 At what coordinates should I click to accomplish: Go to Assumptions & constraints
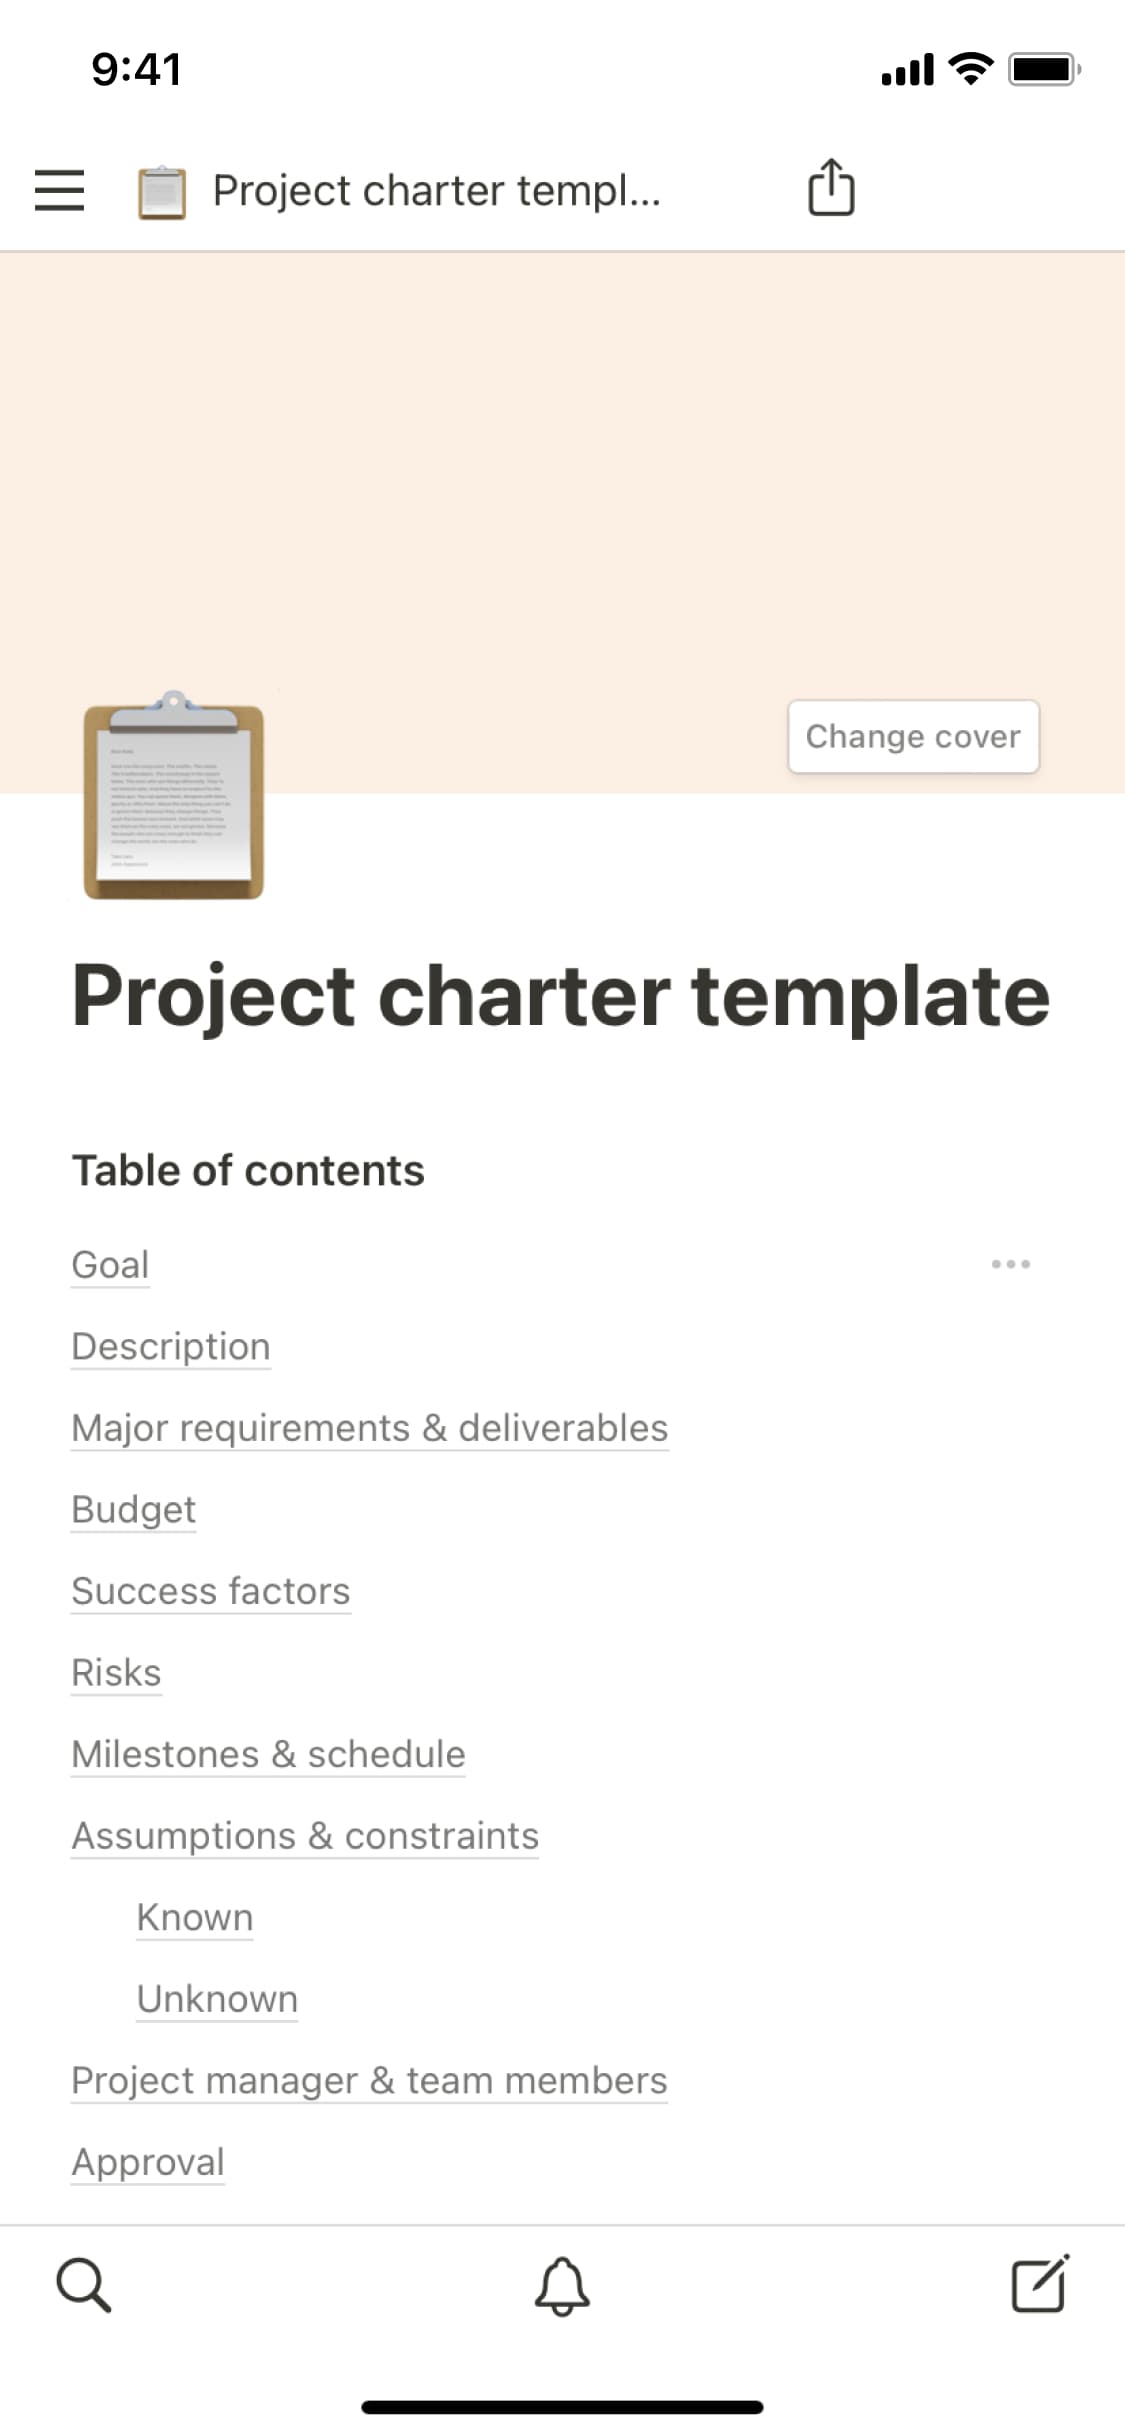click(x=304, y=1836)
